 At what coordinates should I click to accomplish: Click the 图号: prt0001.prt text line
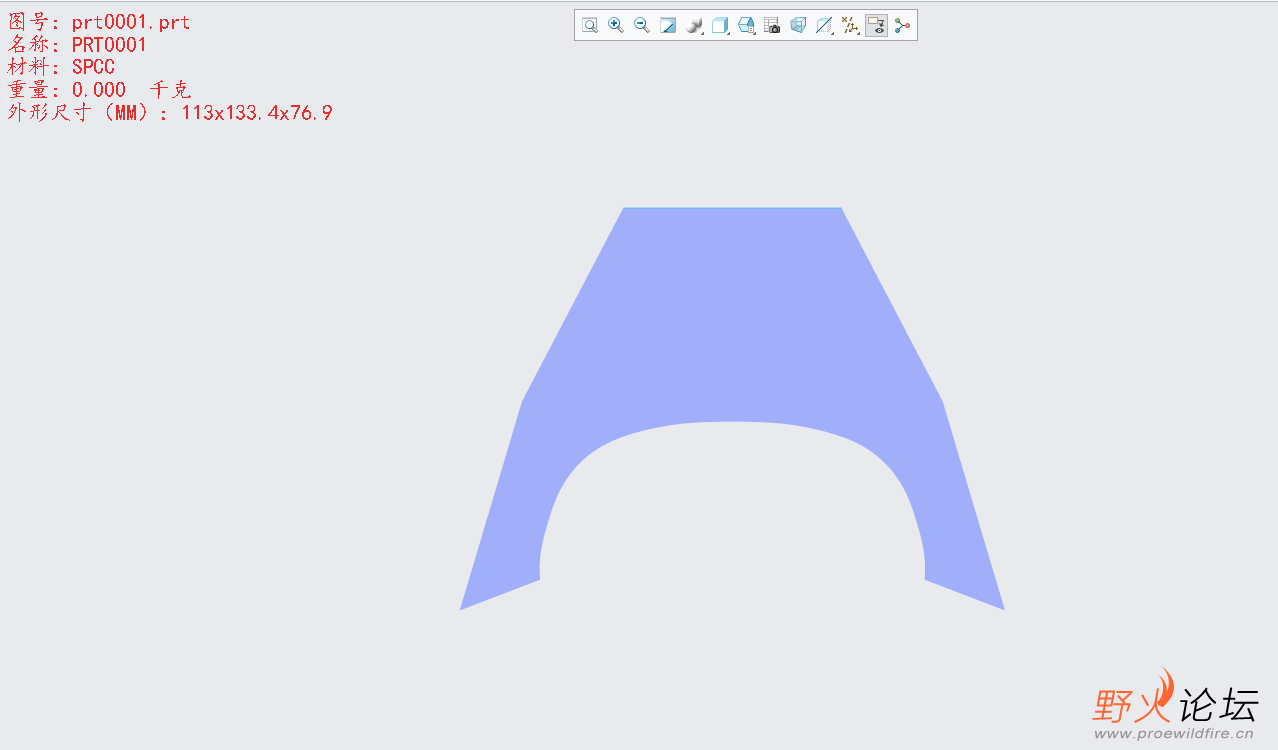99,22
